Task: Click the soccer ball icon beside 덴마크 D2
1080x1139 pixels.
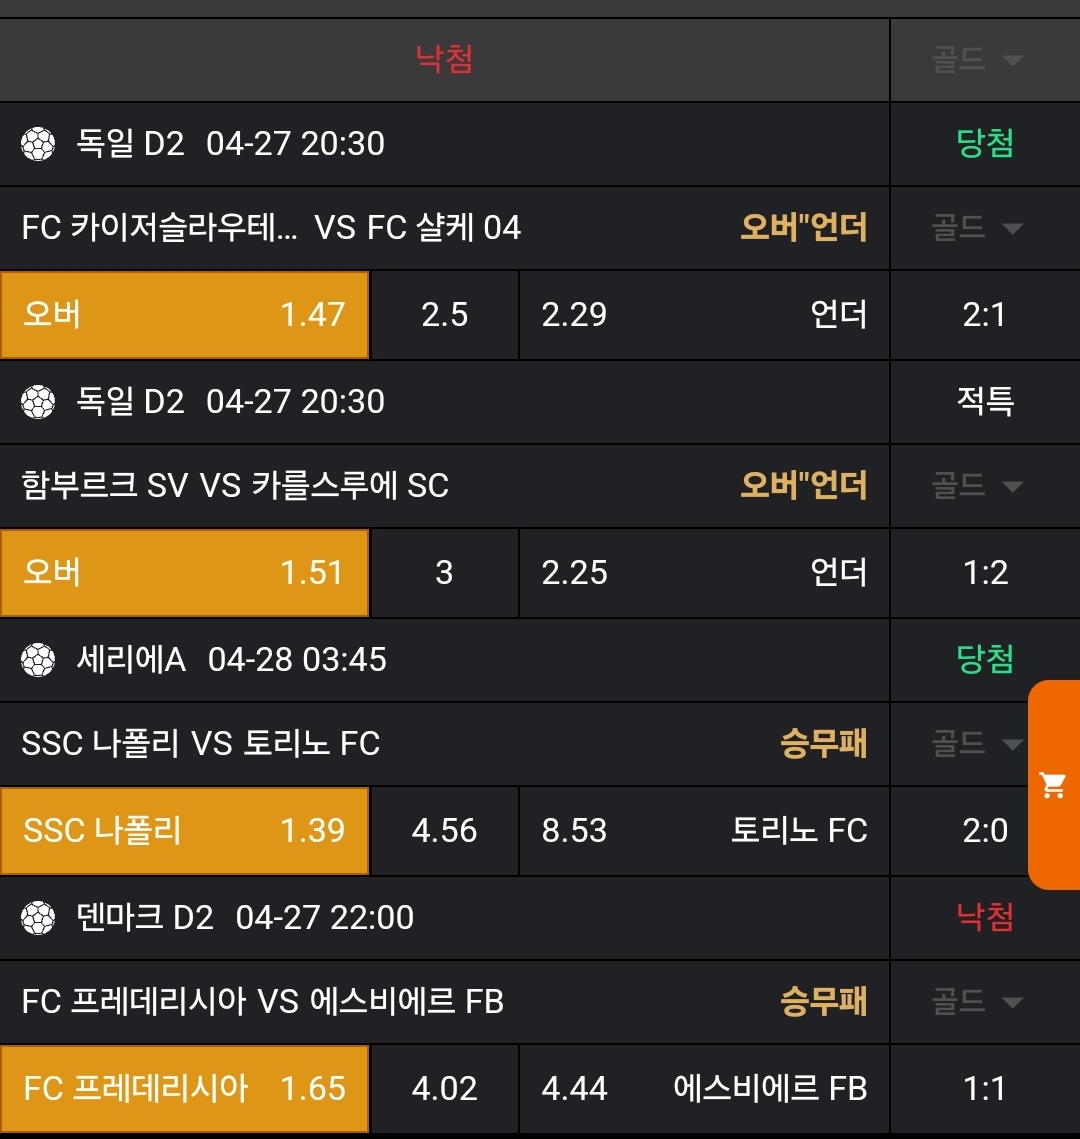Action: click(38, 918)
